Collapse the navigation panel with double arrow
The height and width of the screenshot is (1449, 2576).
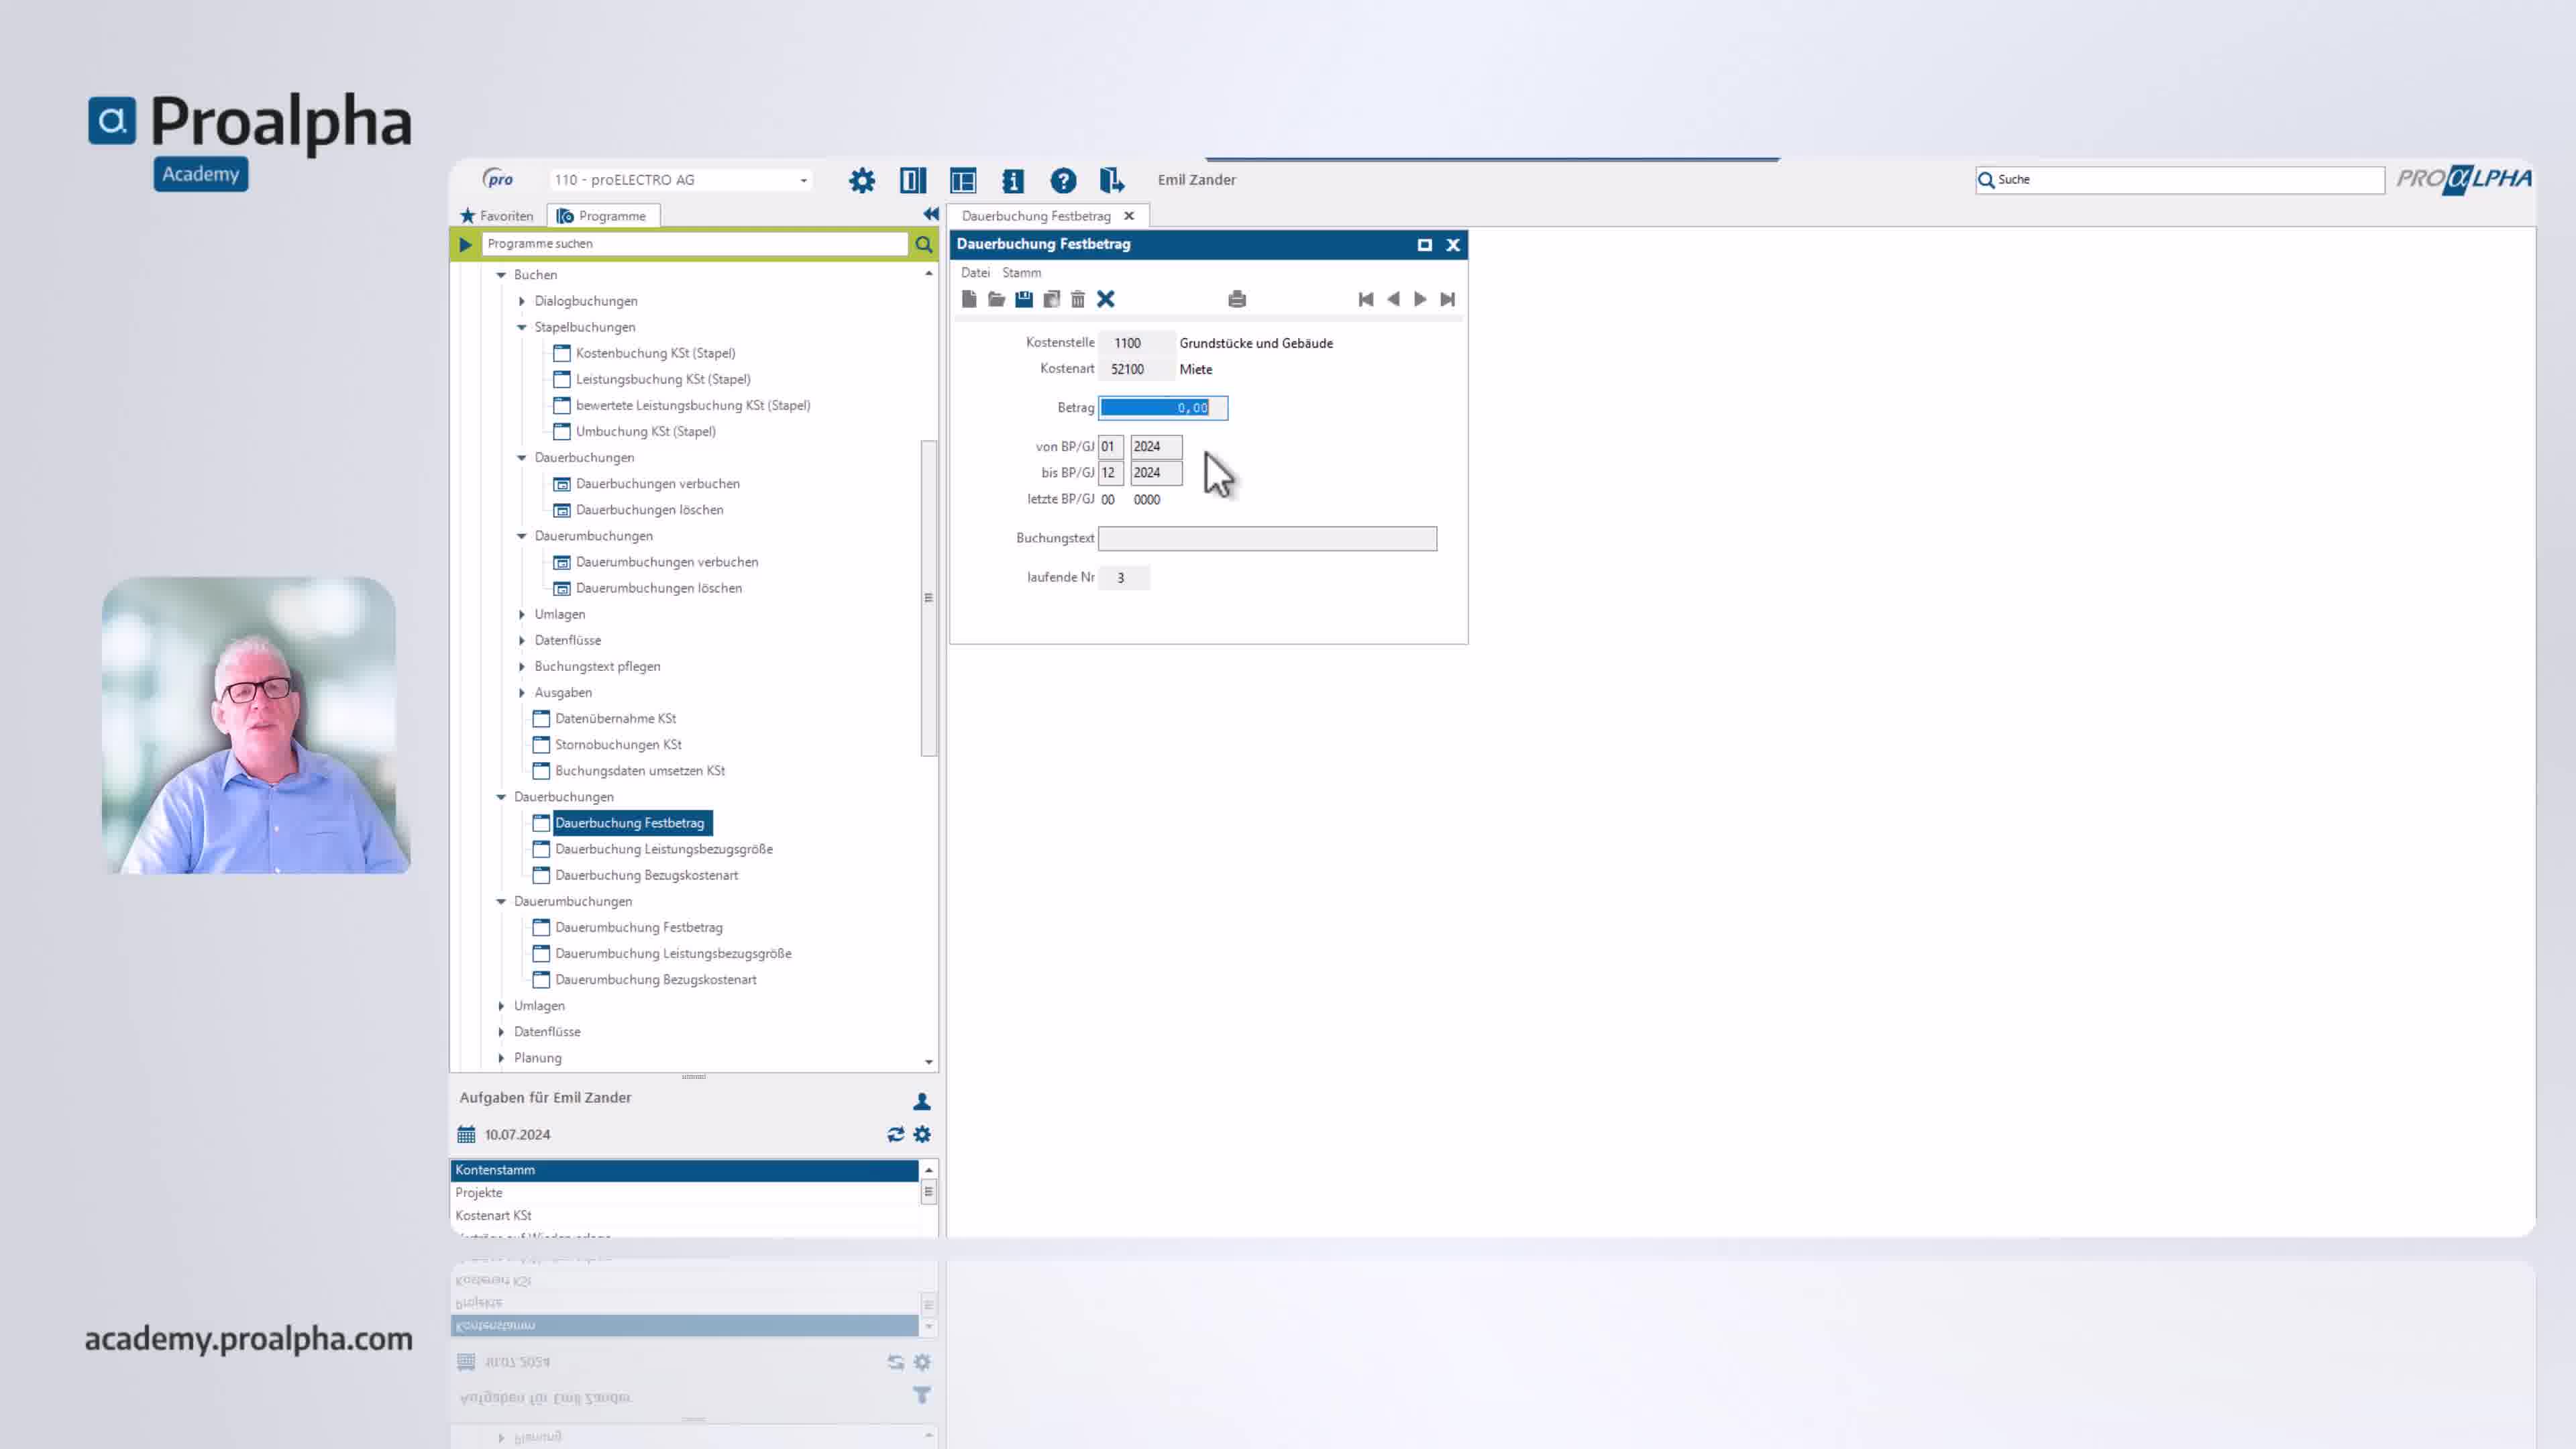[x=930, y=214]
